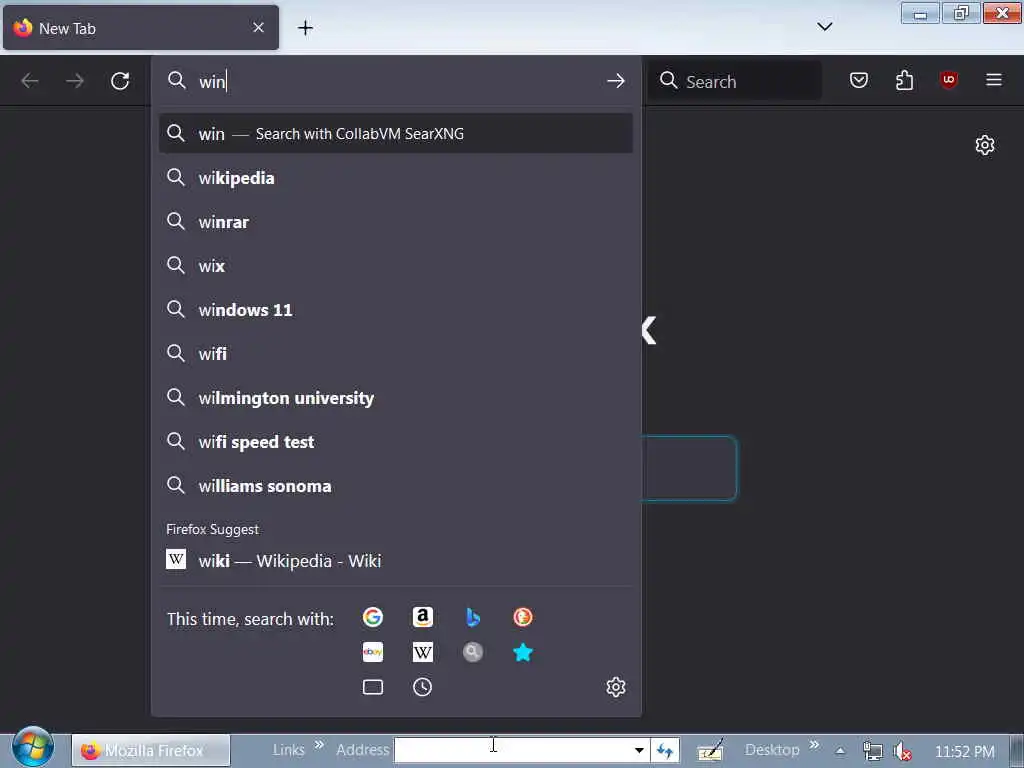
Task: Select 'win — Search with CollabVM SearXNG'
Action: 396,133
